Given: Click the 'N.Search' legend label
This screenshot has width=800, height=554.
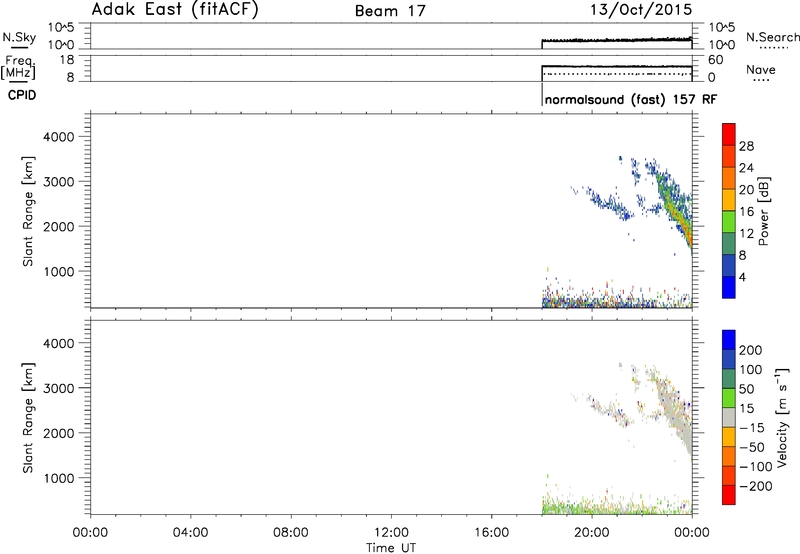Looking at the screenshot, I should 772,37.
